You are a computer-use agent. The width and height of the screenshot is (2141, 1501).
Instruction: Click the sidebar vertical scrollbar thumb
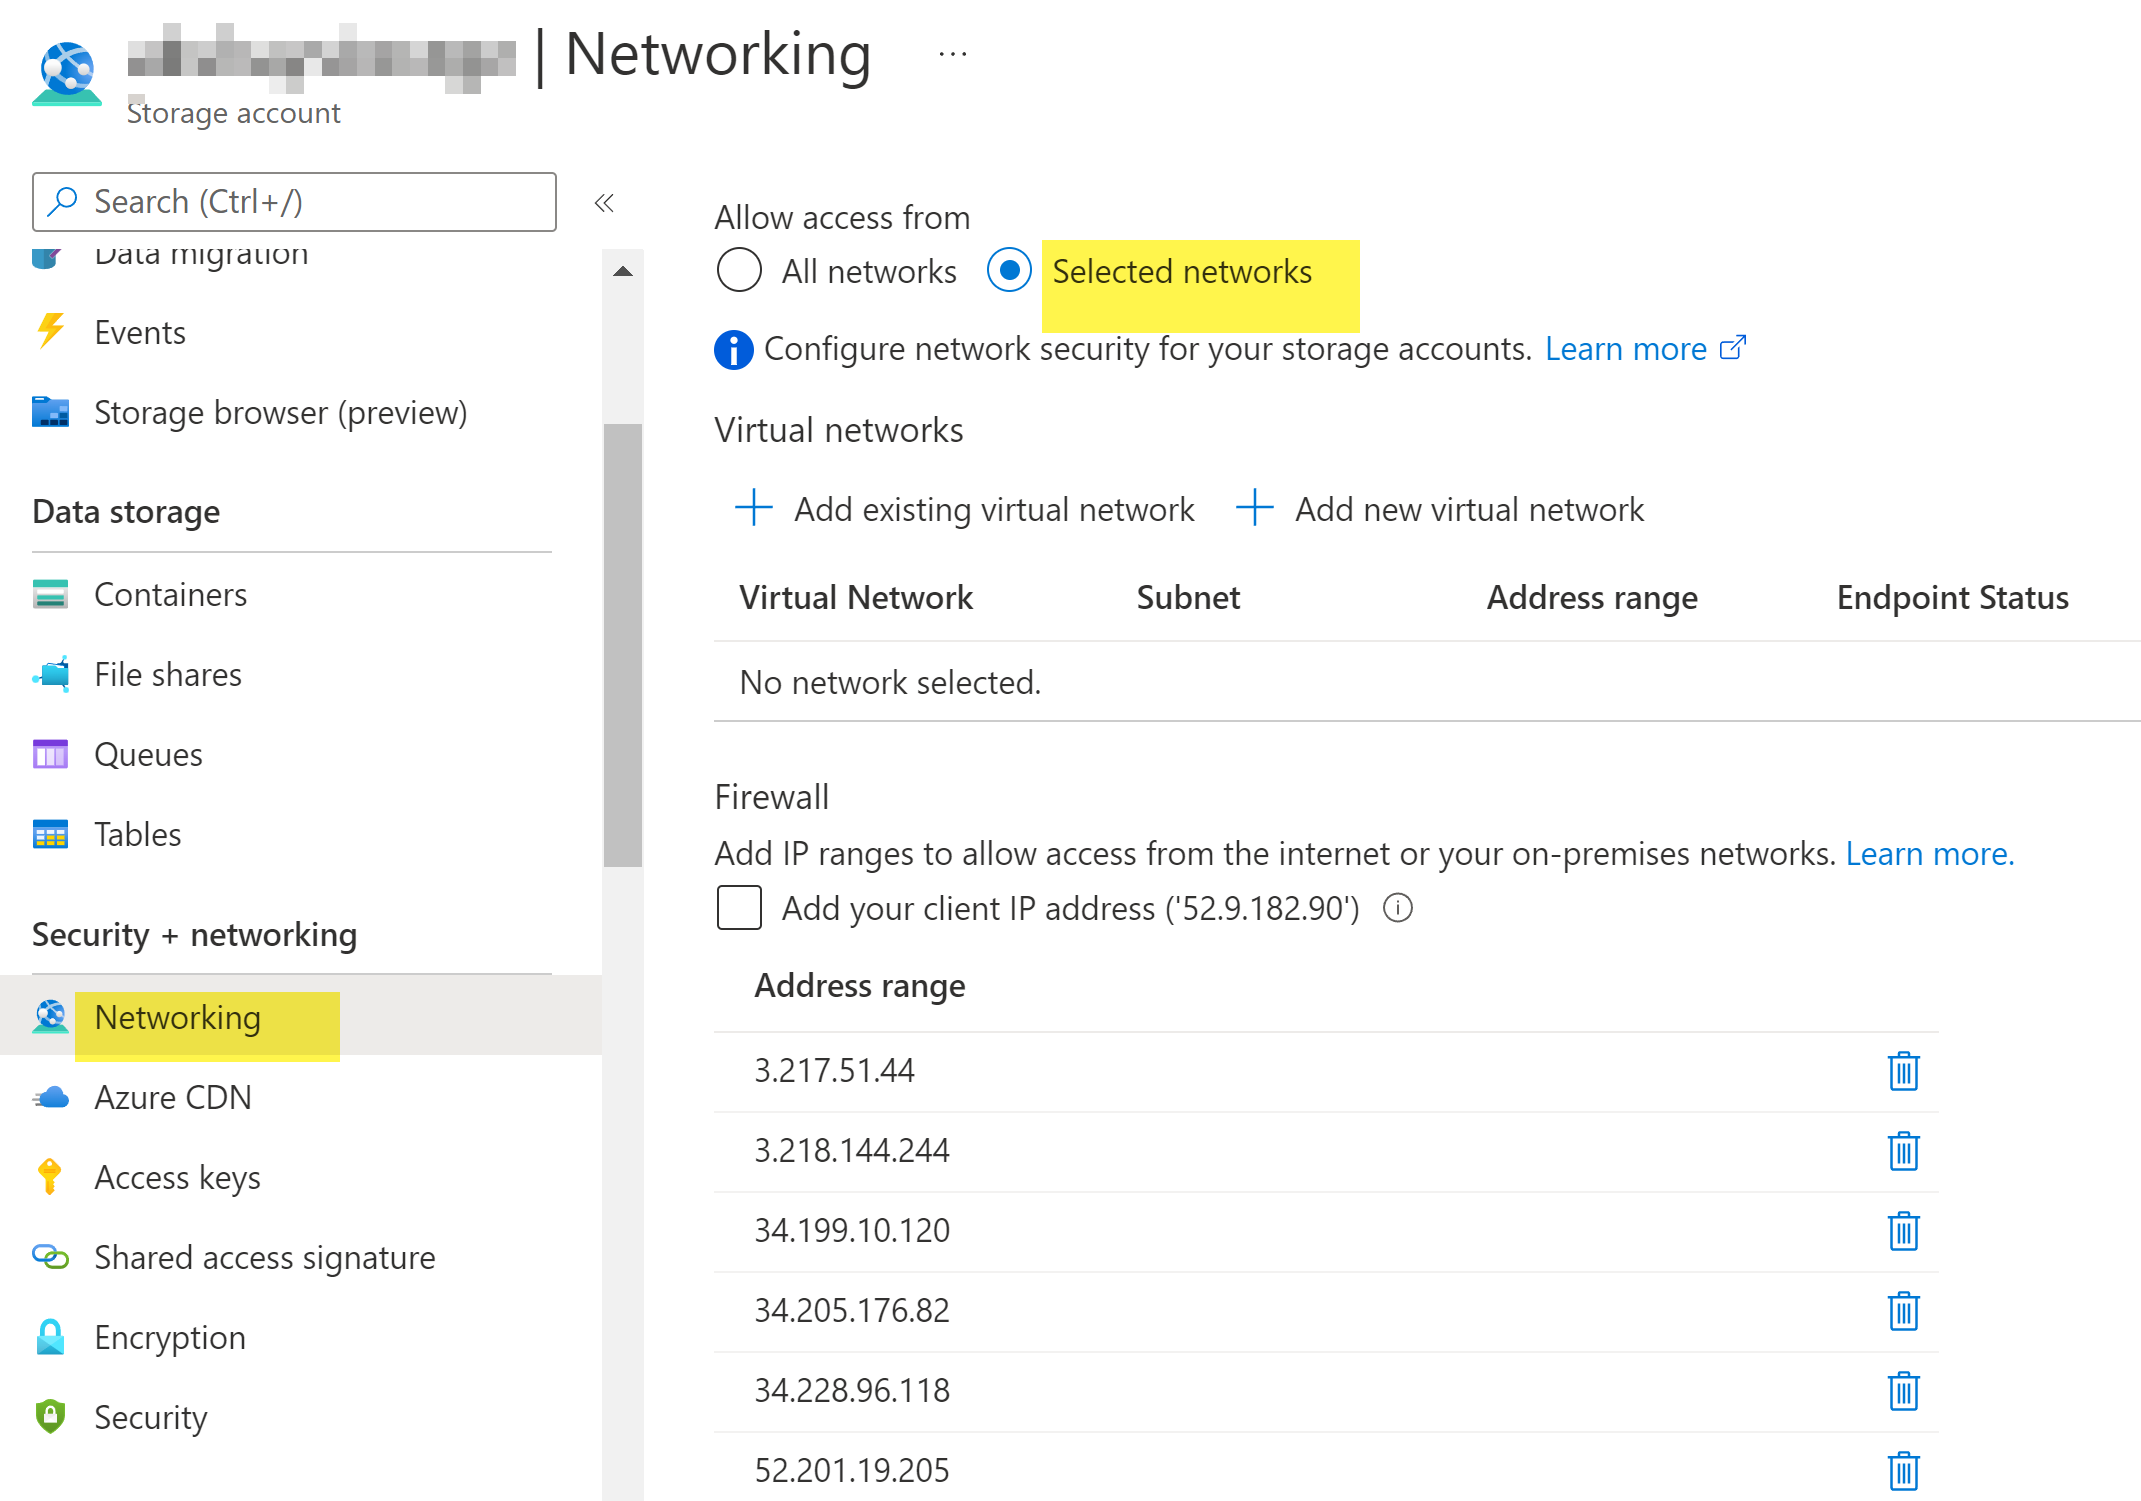click(623, 644)
